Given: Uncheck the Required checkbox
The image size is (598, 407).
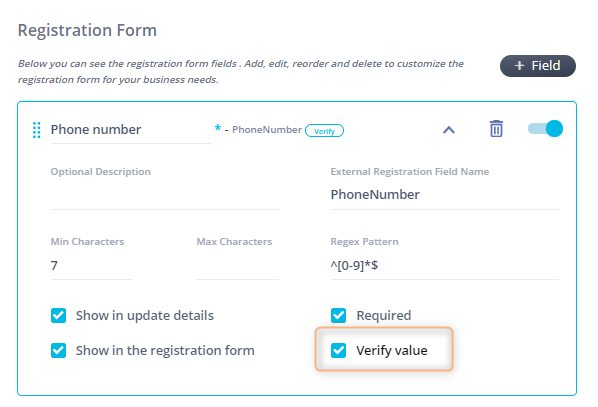Looking at the screenshot, I should click(x=338, y=315).
